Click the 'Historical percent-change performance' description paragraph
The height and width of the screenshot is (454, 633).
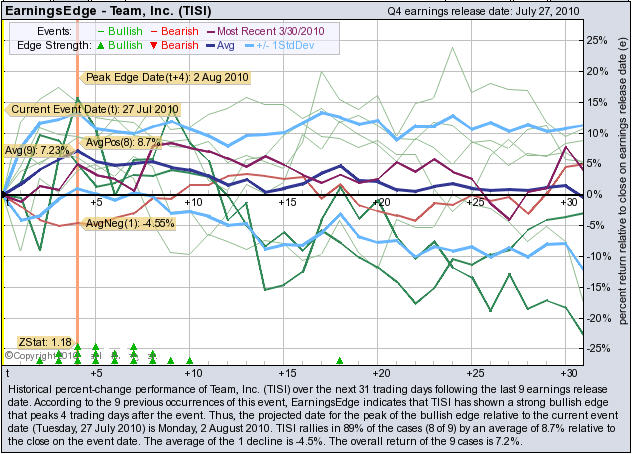pos(313,415)
